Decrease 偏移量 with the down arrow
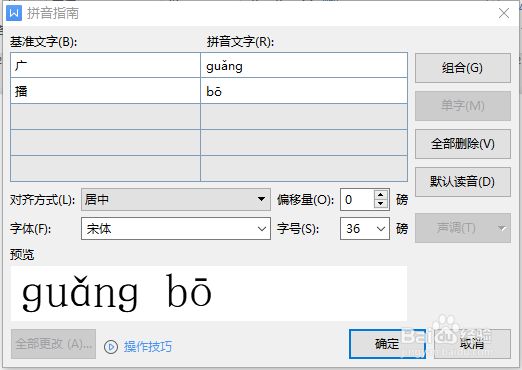The height and width of the screenshot is (370, 522). (x=381, y=204)
